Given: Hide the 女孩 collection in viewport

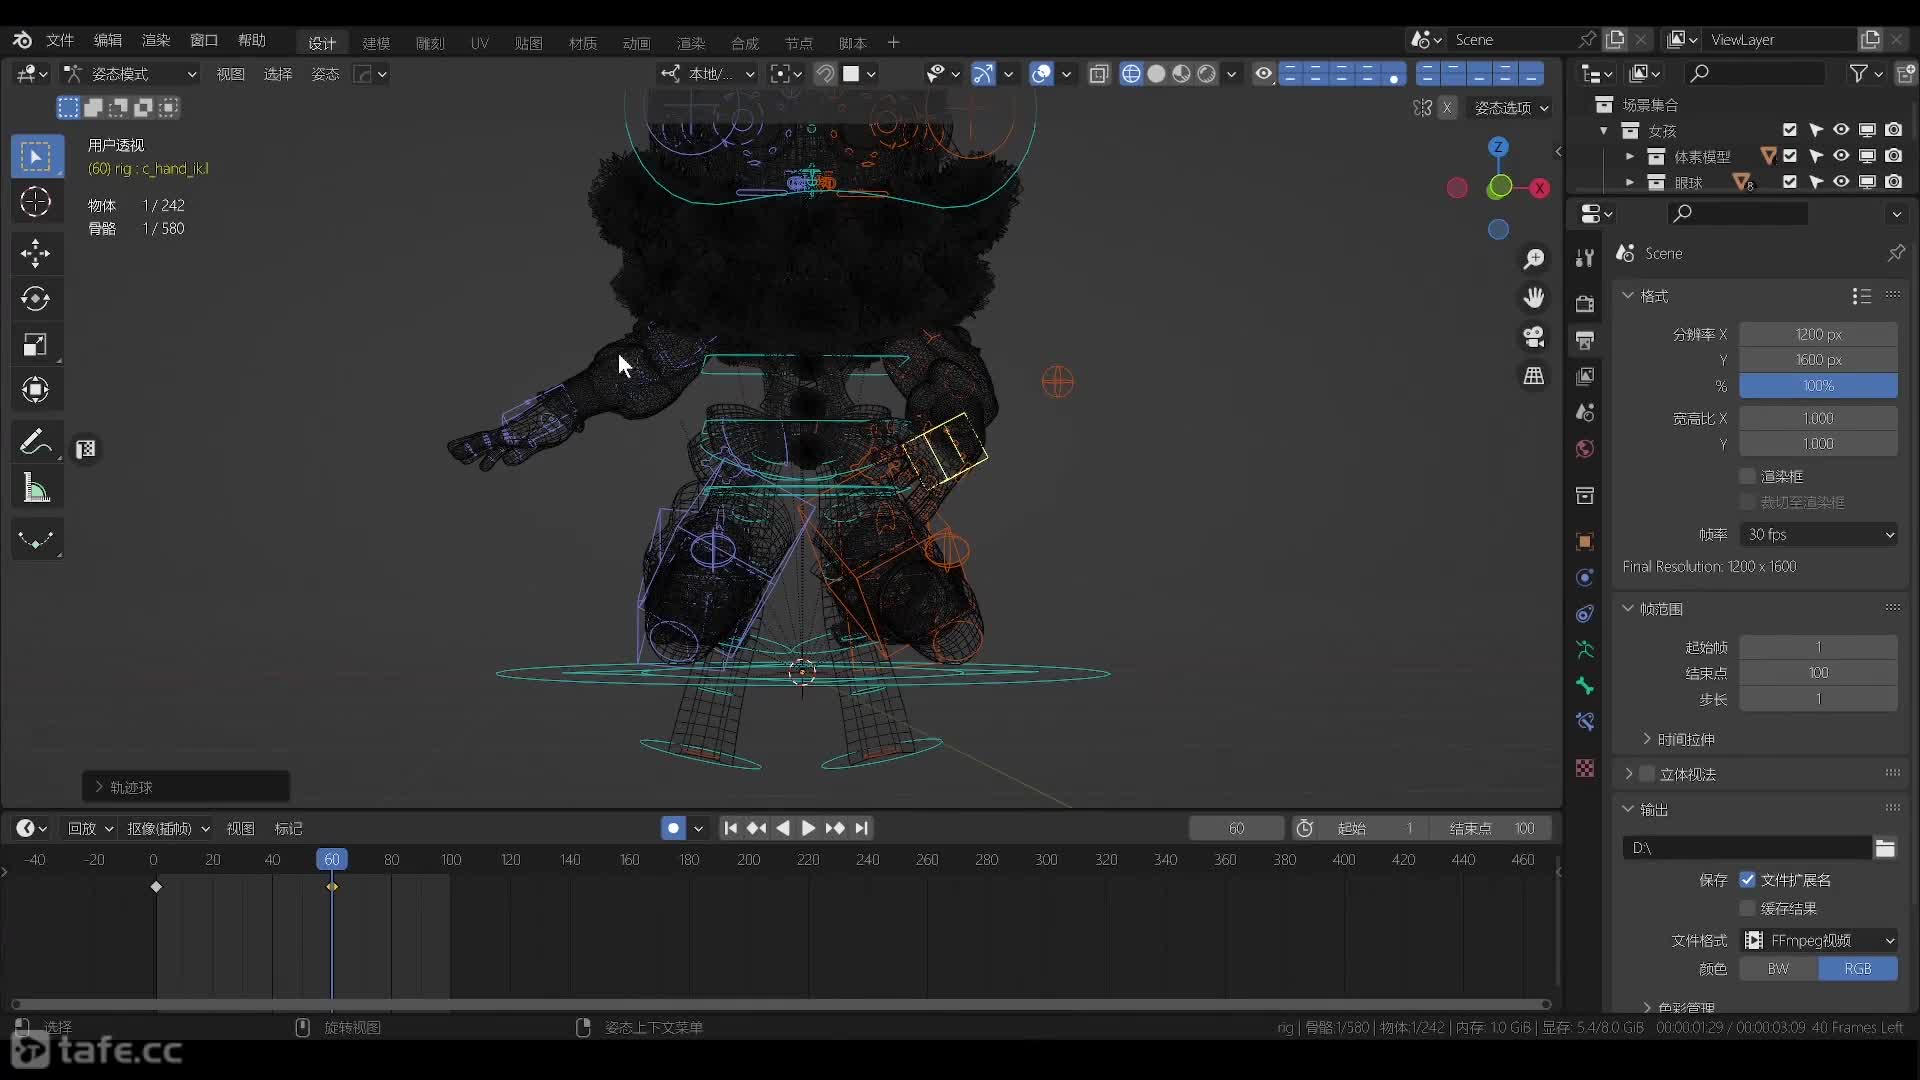Looking at the screenshot, I should point(1841,130).
